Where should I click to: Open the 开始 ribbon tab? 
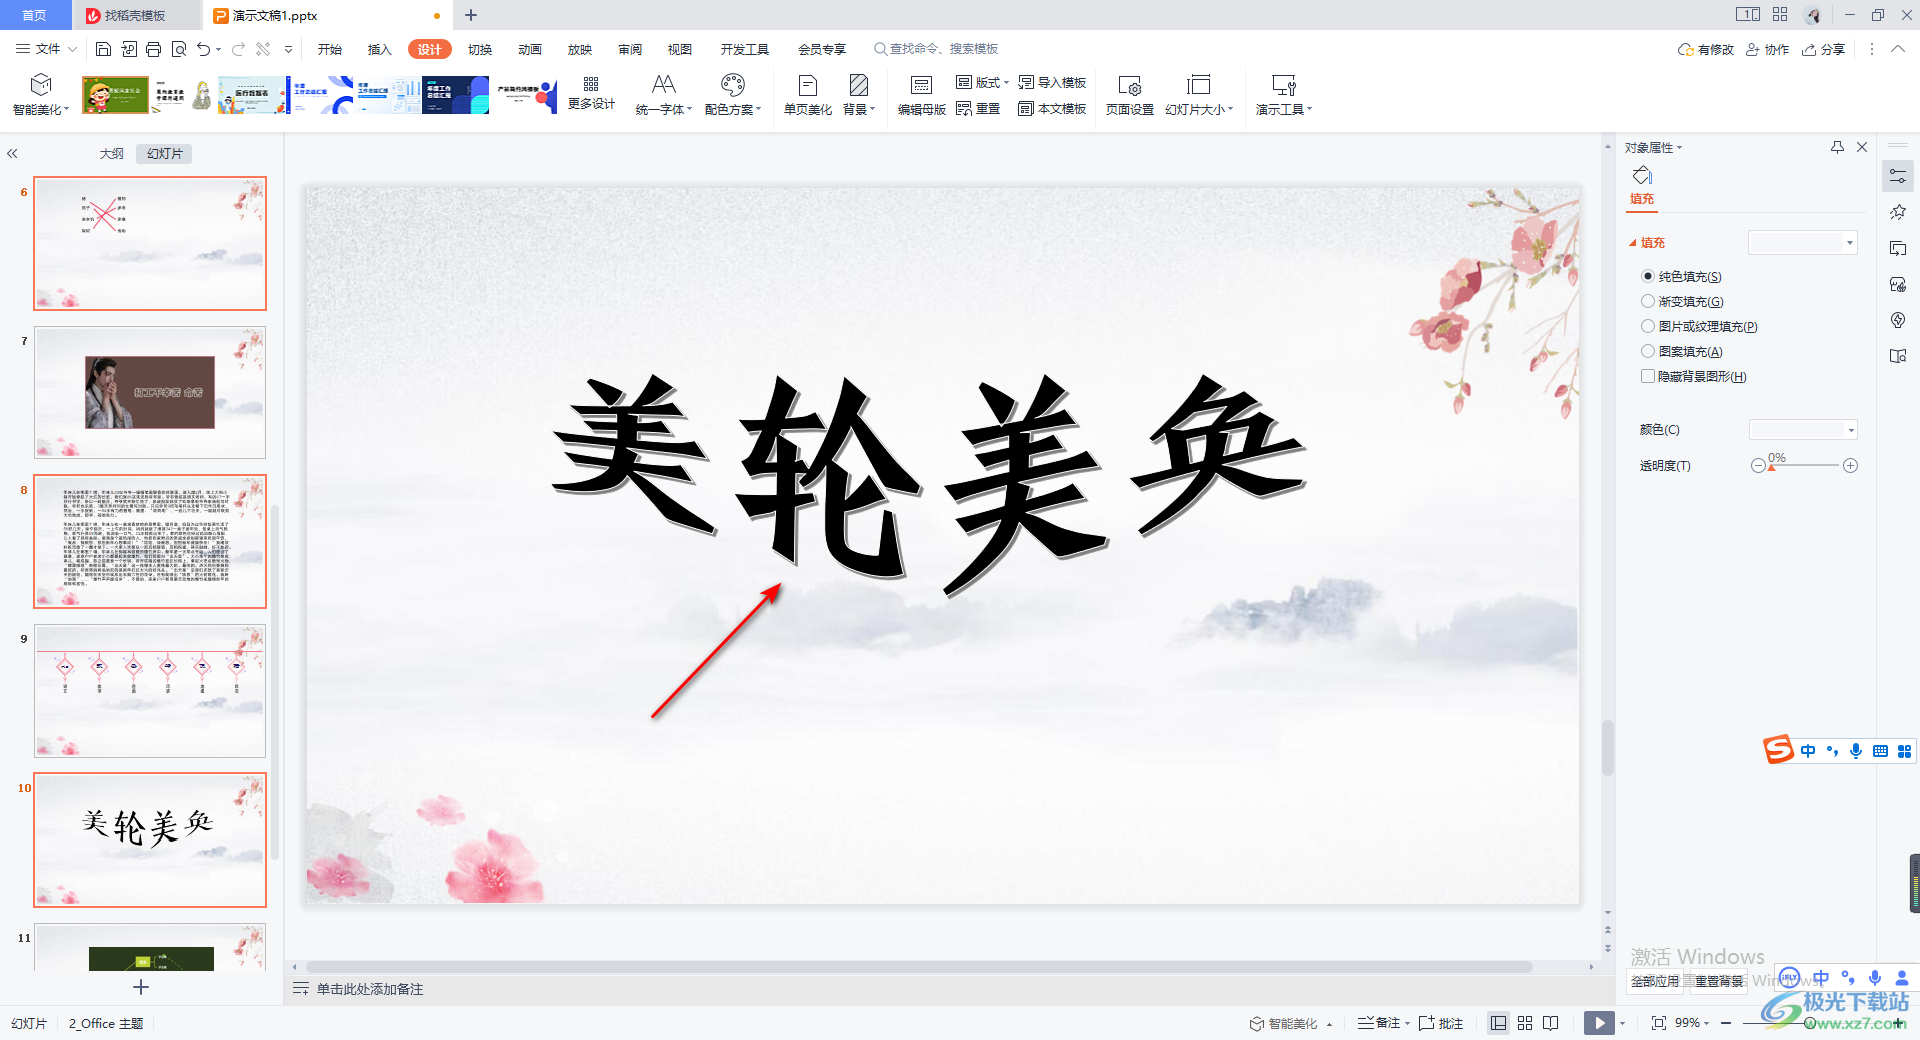(x=330, y=49)
